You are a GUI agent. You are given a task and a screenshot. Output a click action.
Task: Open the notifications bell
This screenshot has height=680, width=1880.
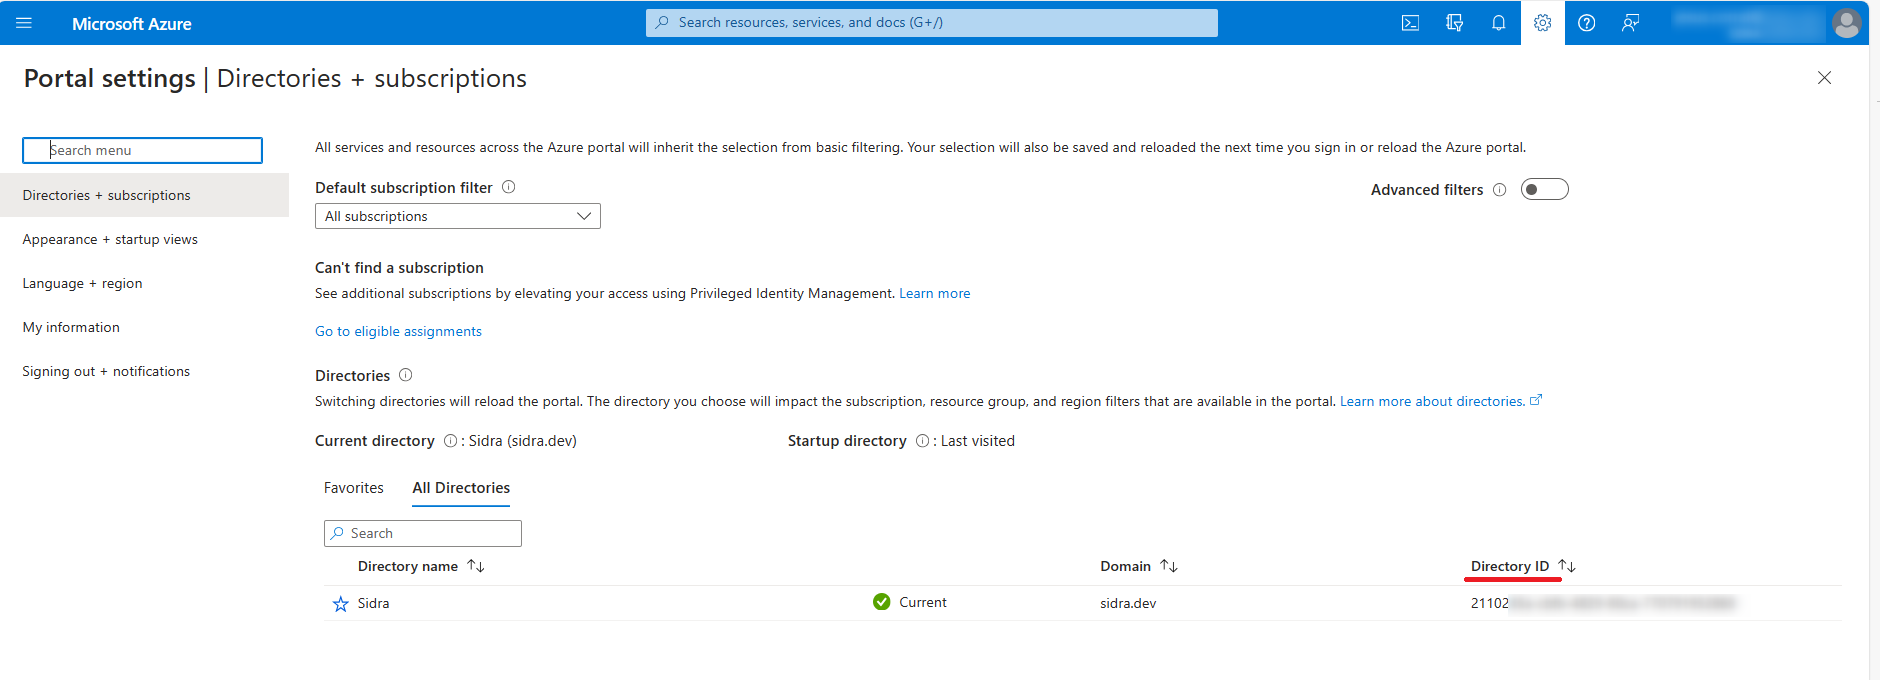coord(1498,23)
